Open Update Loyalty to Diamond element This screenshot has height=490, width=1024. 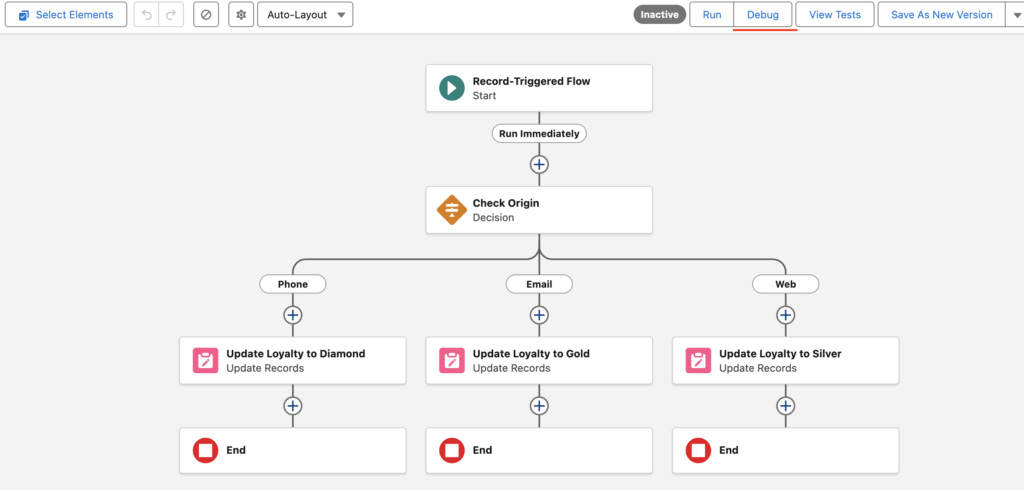pos(293,361)
